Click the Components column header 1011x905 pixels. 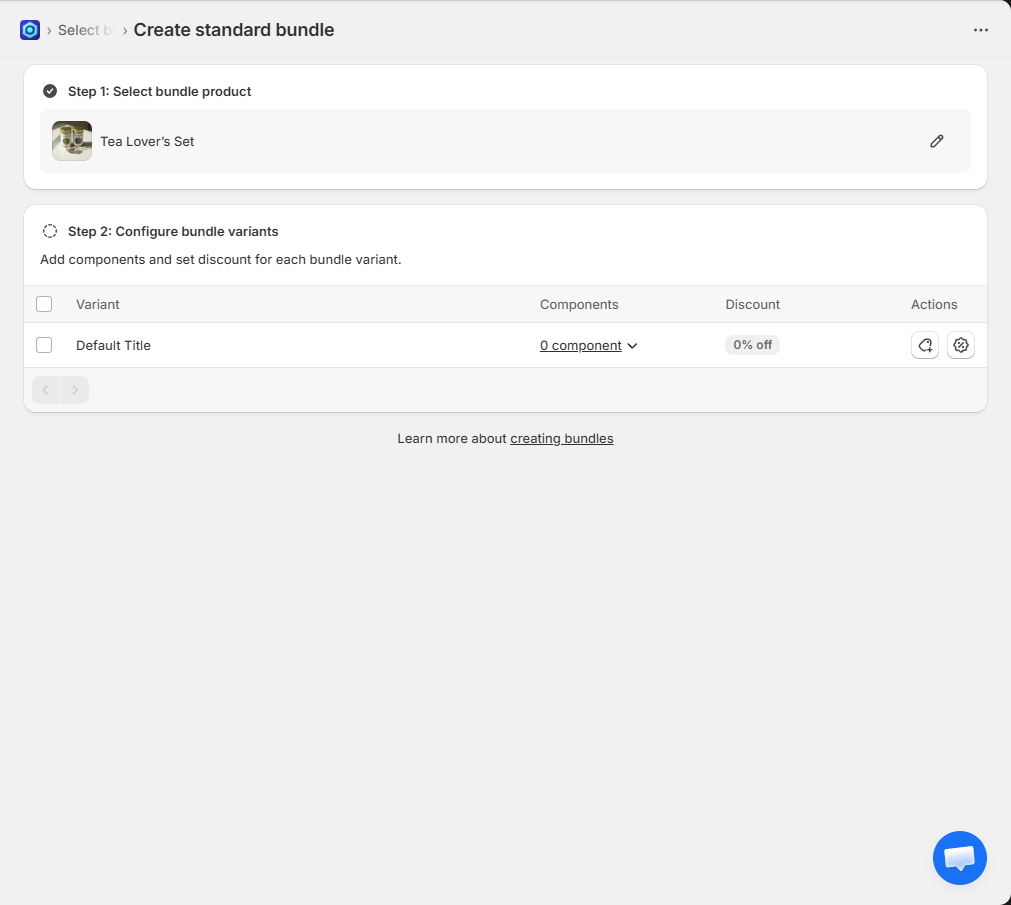[x=579, y=304]
